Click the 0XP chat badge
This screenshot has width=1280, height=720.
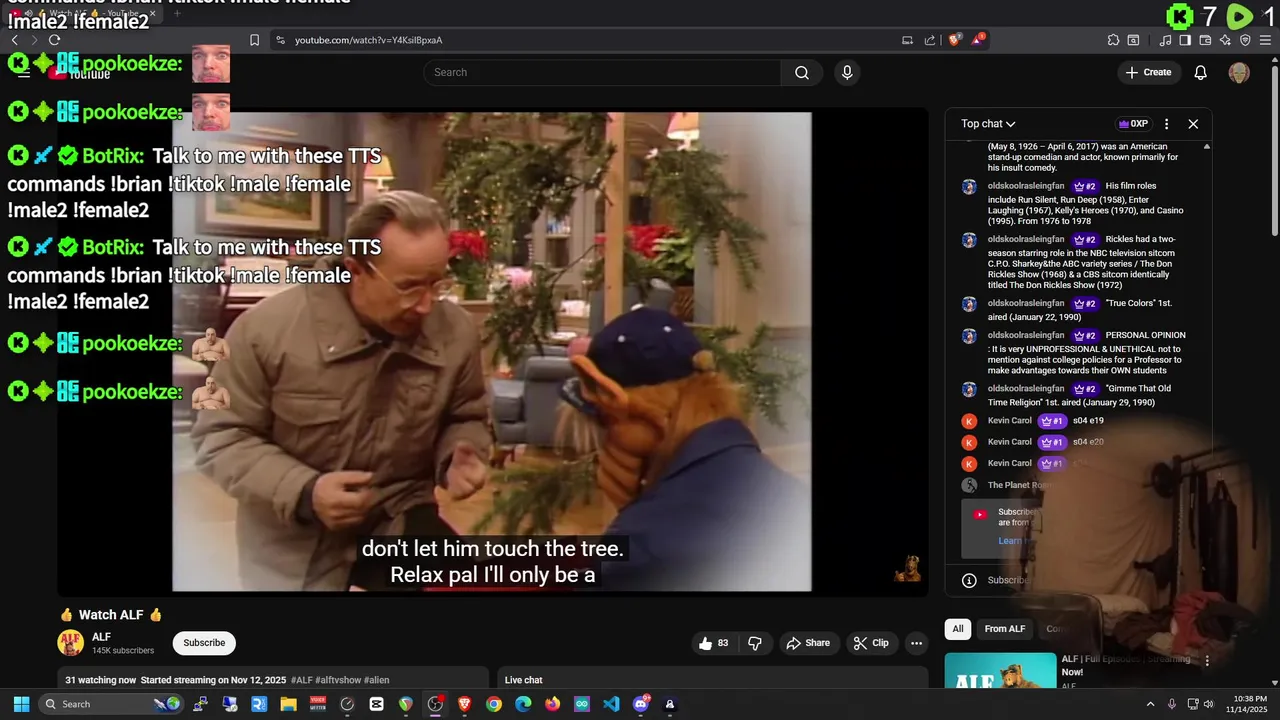click(x=1133, y=124)
